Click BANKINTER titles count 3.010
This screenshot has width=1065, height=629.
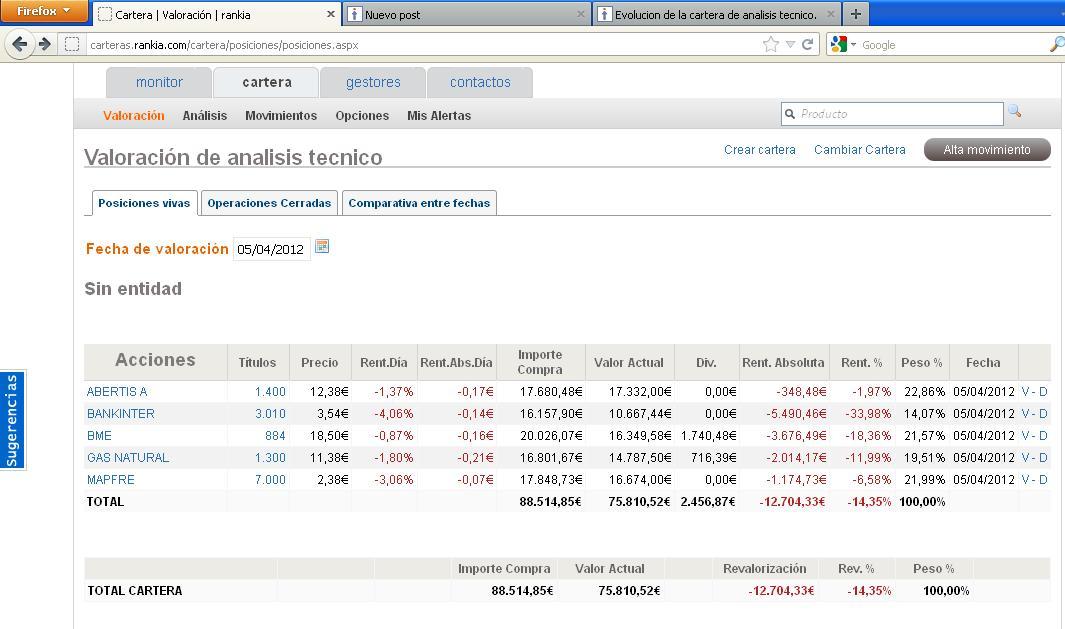(270, 414)
